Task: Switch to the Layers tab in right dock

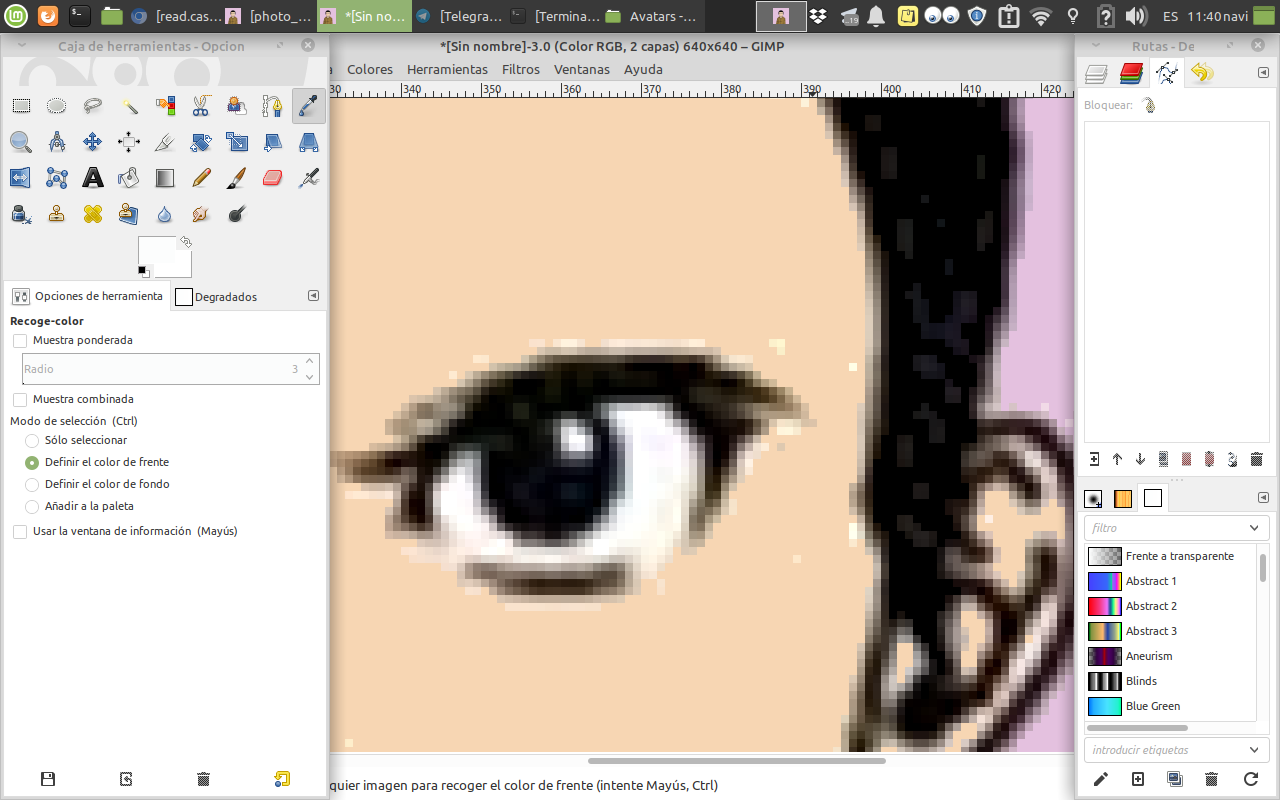Action: [1097, 73]
